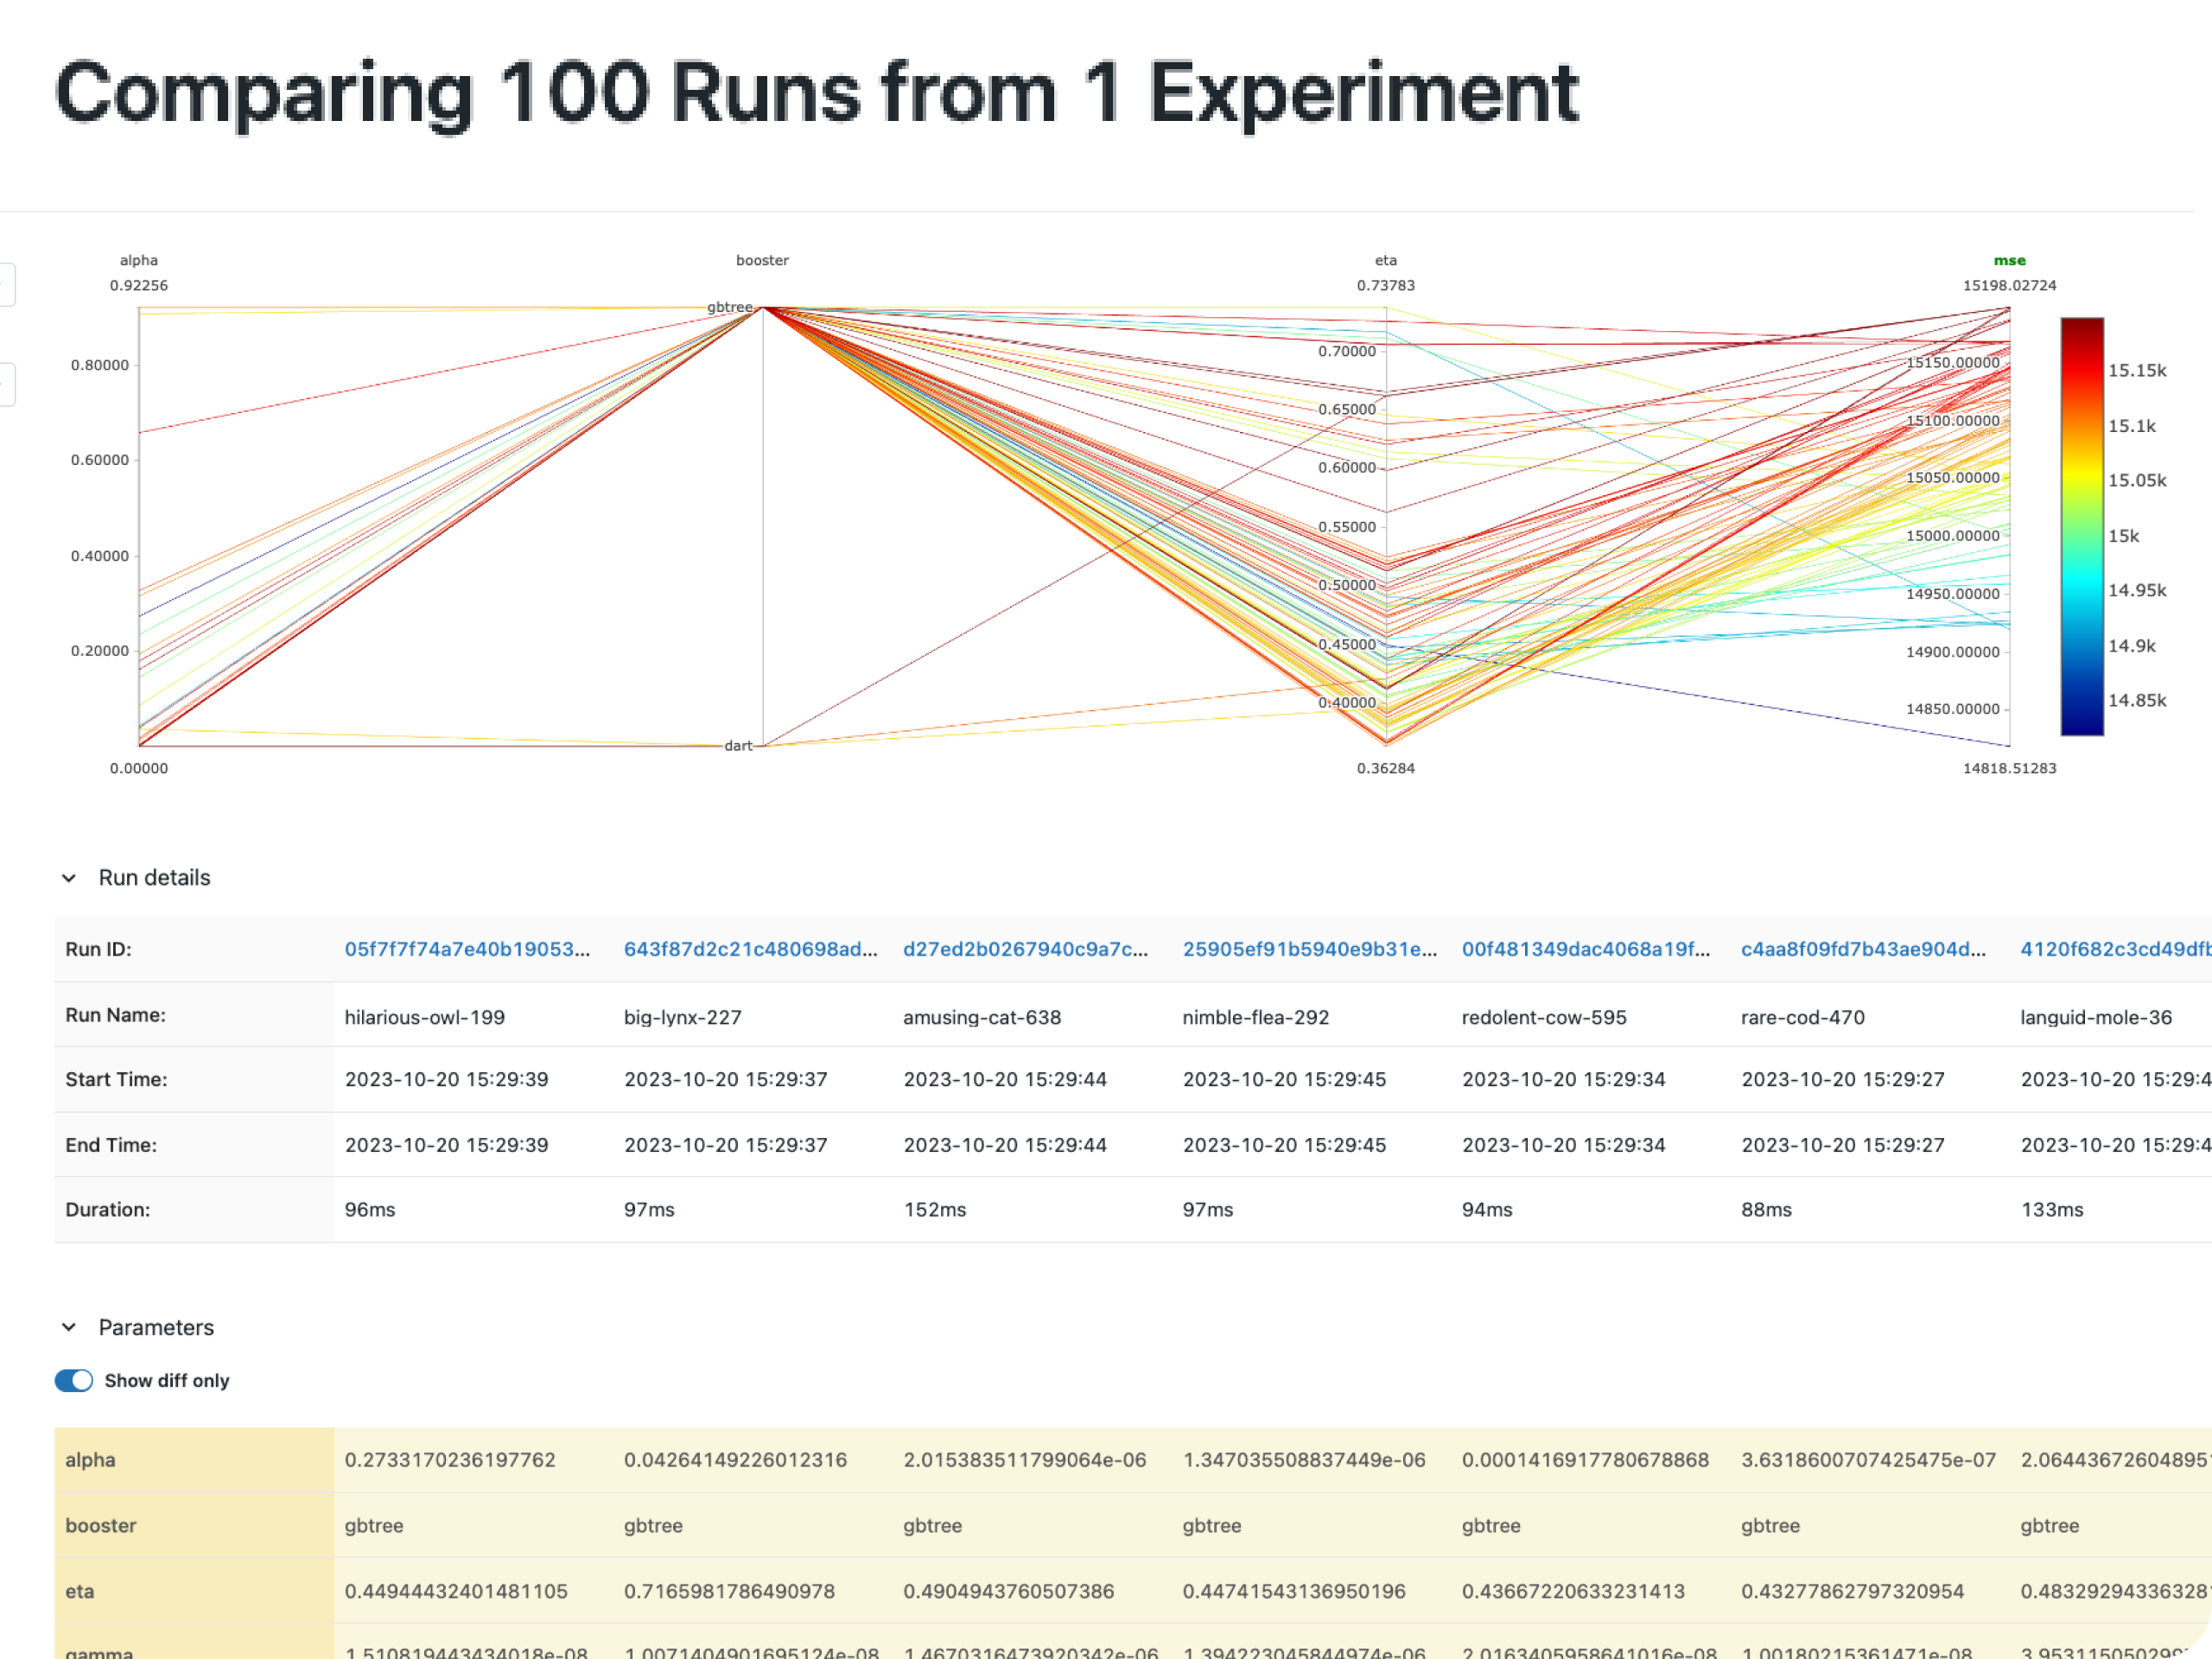2212x1659 pixels.
Task: Toggle the Show diff only switch
Action: [74, 1380]
